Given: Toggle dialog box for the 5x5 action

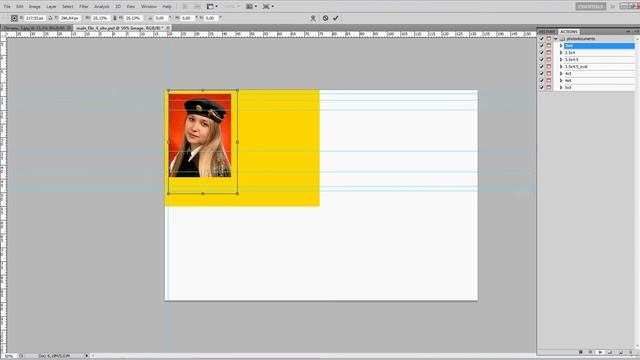Looking at the screenshot, I should (549, 87).
